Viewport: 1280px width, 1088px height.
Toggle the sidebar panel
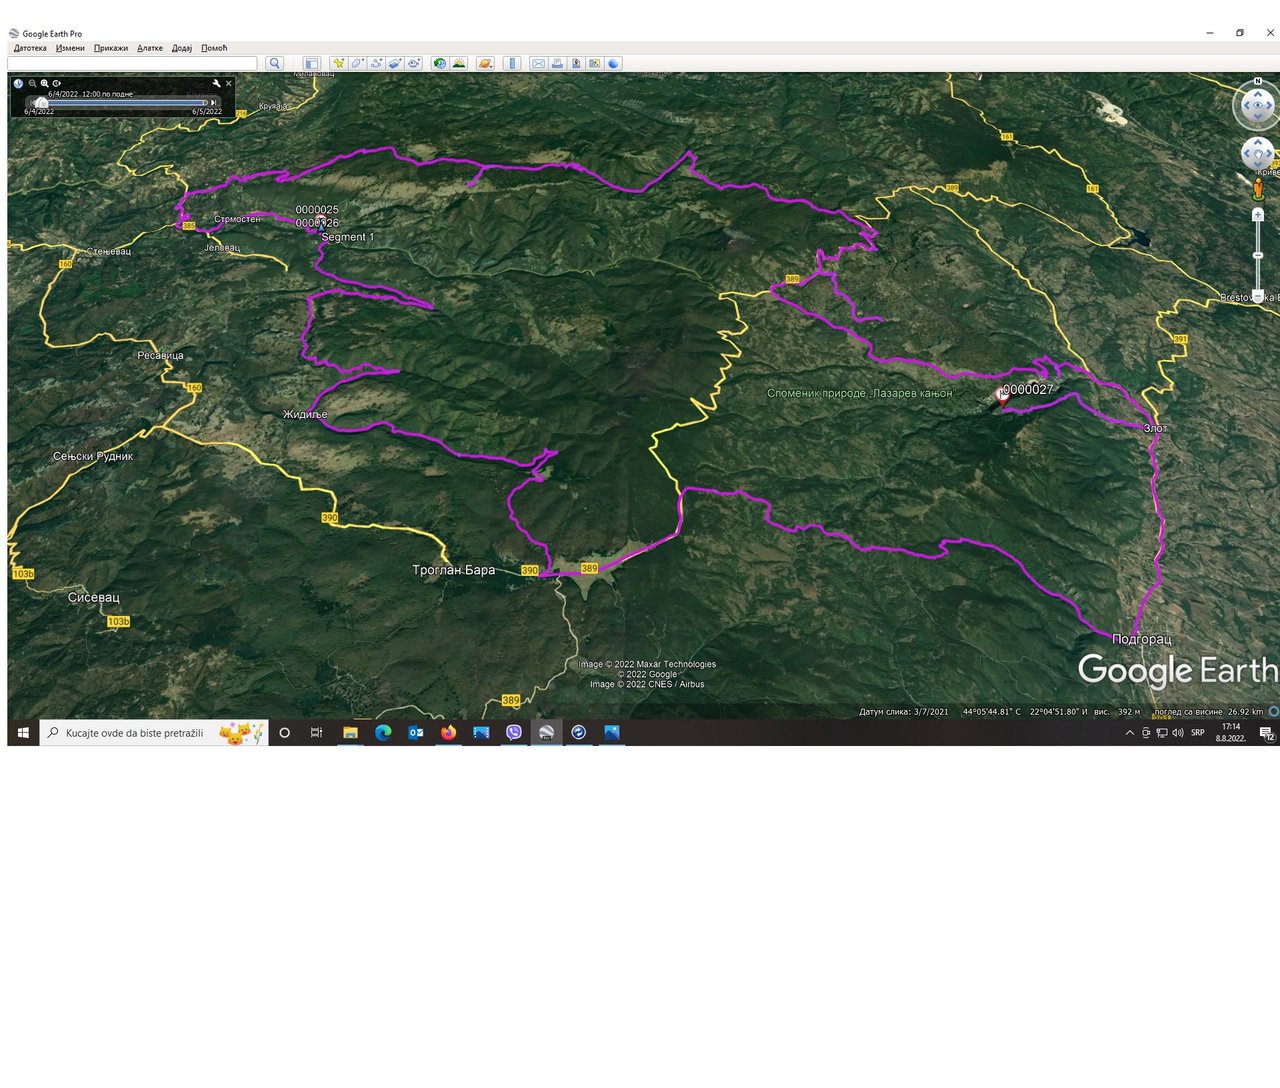(311, 63)
